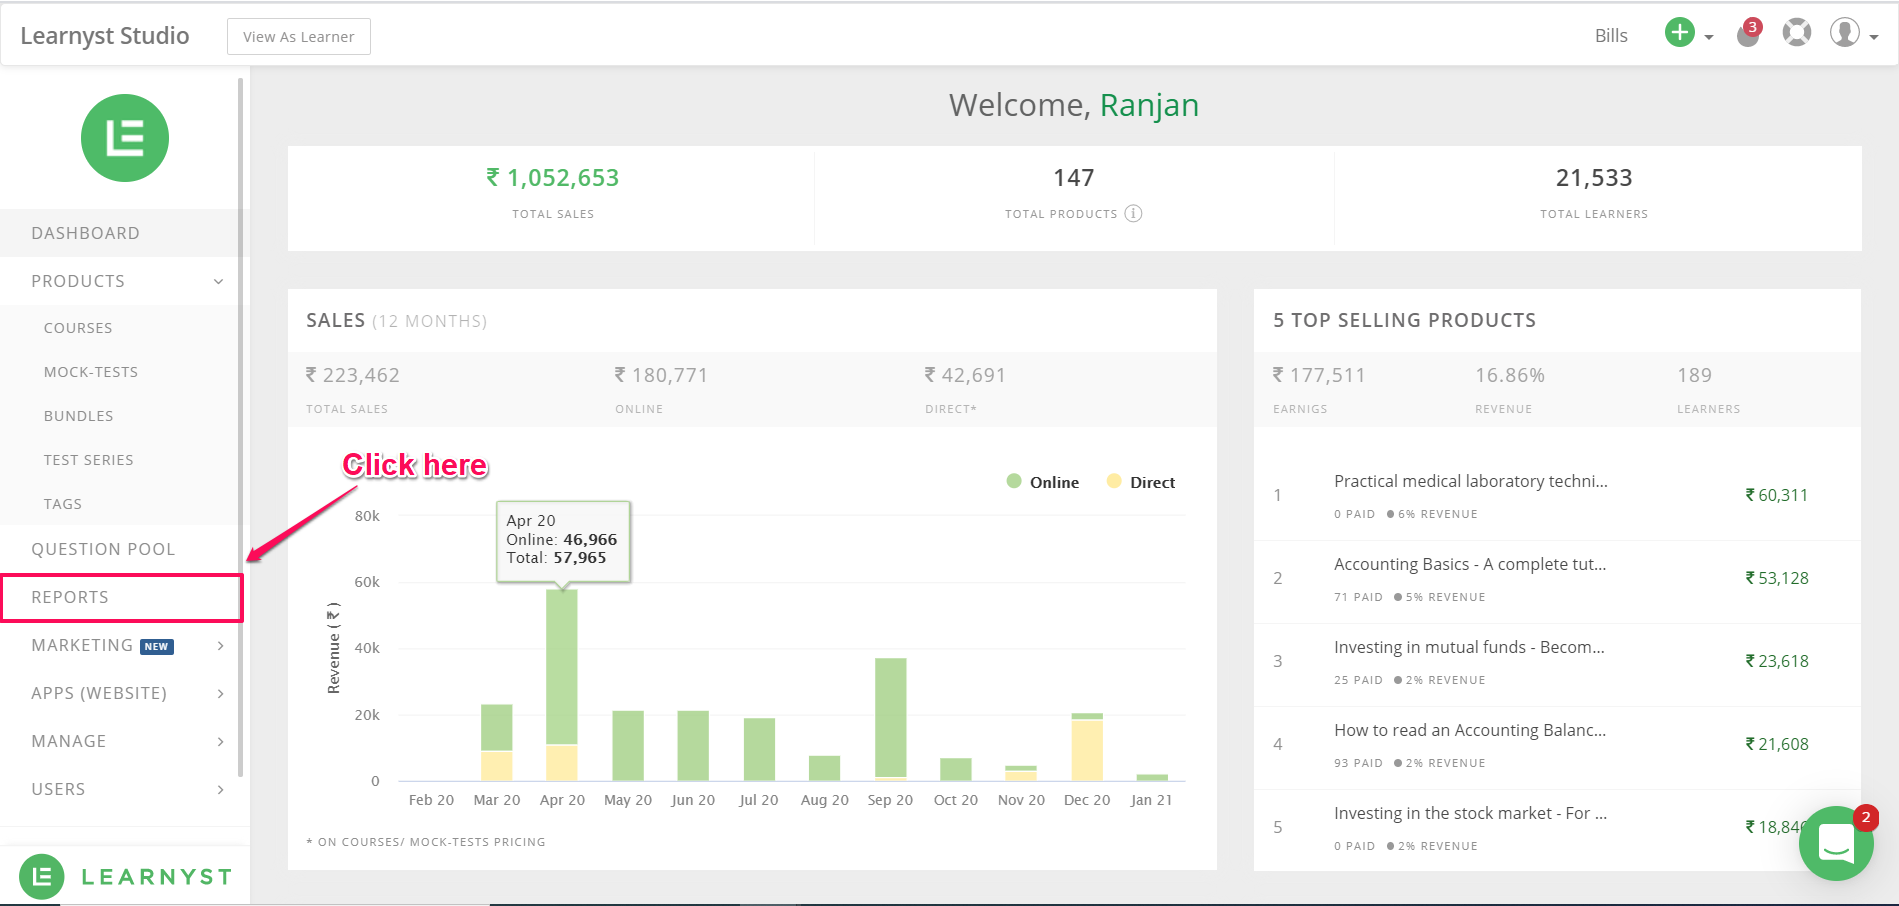
Task: Click the Sep 20 sales bar
Action: click(890, 717)
